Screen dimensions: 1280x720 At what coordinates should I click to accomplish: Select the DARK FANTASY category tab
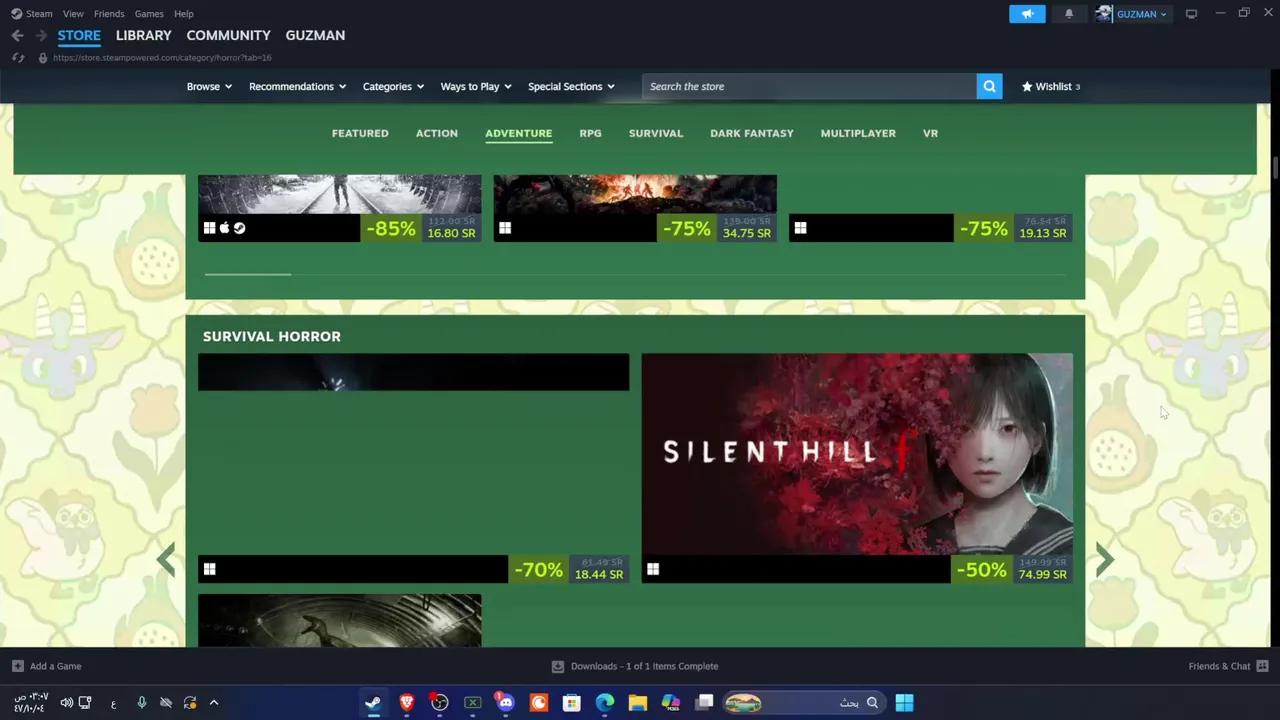[752, 133]
